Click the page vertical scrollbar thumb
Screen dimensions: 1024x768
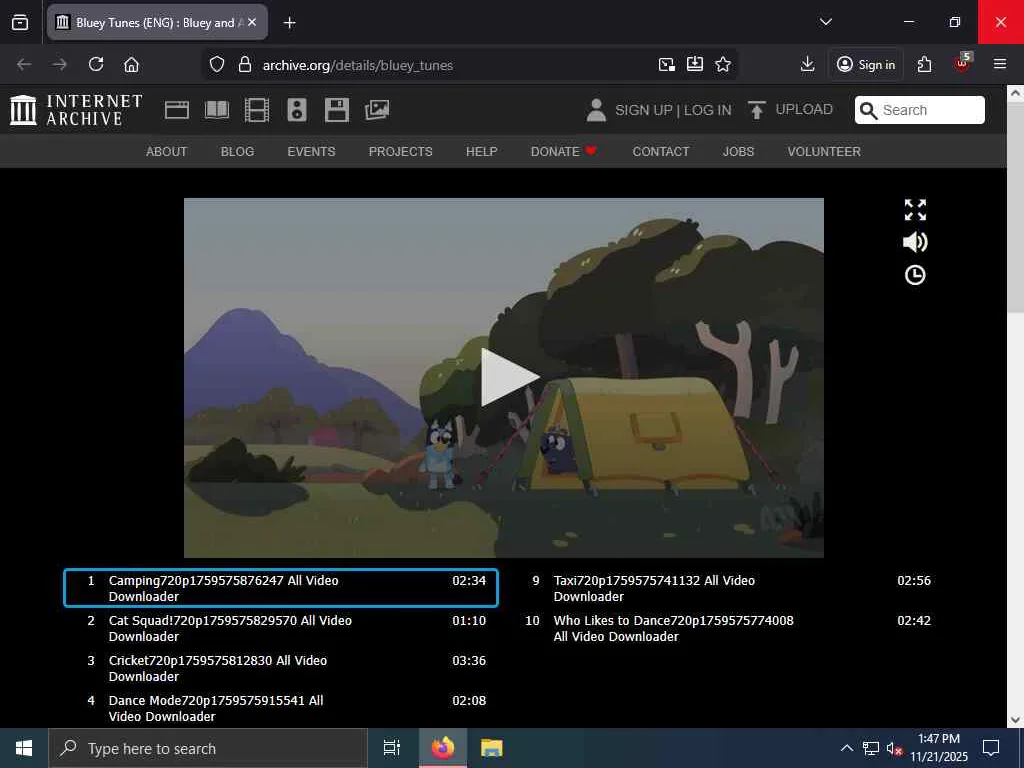(x=1016, y=206)
